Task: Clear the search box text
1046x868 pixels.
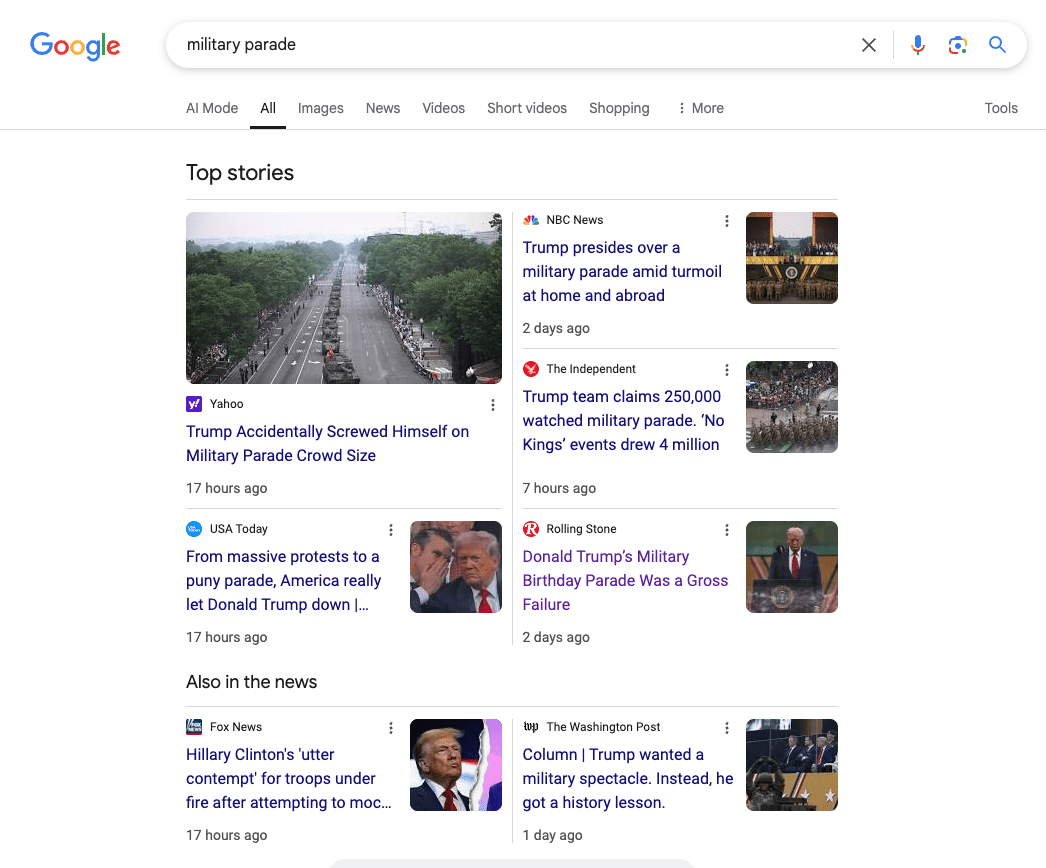Action: pyautogui.click(x=869, y=45)
